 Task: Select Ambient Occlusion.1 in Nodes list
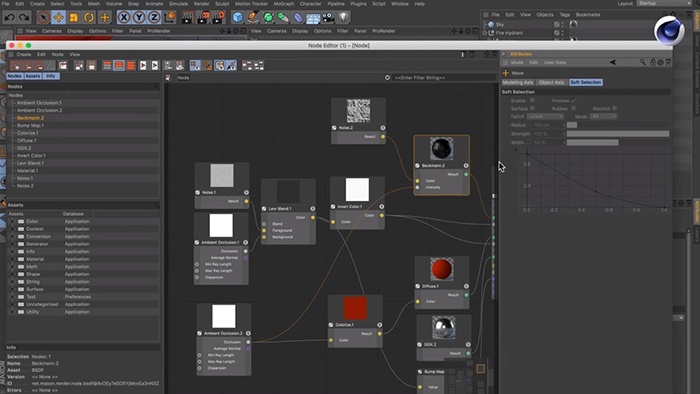tap(39, 103)
